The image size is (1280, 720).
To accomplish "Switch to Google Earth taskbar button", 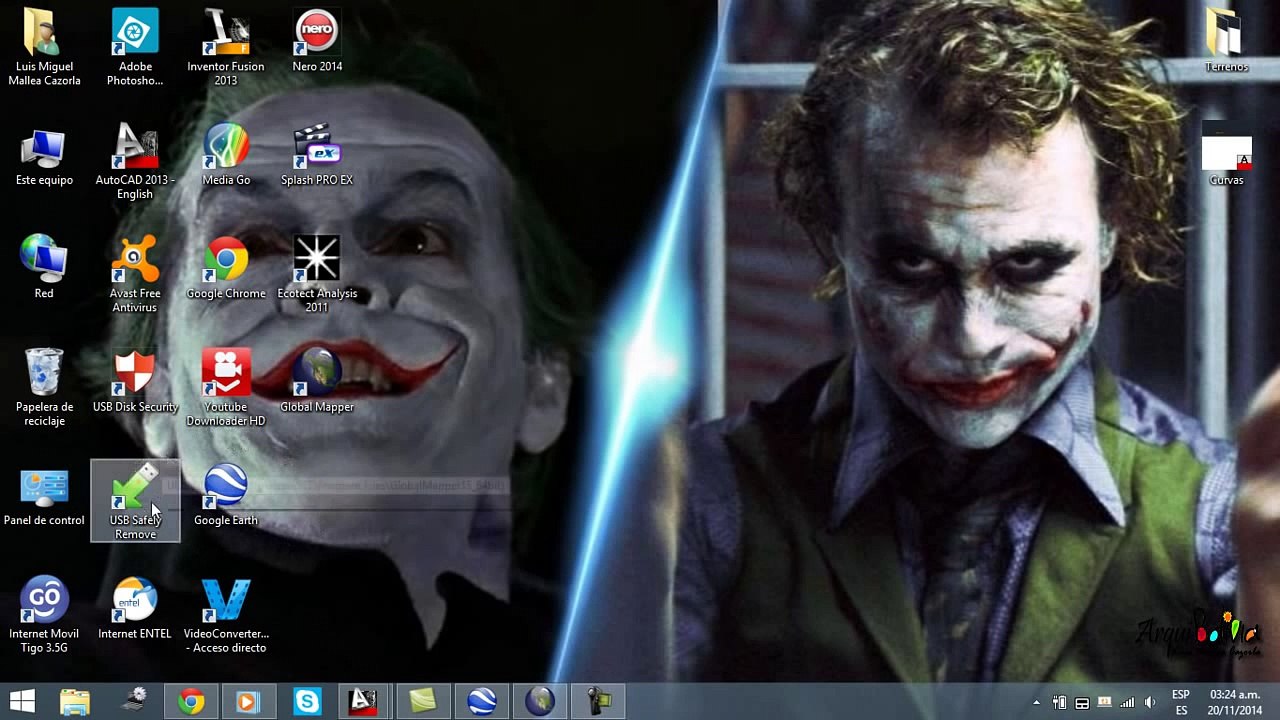I will coord(482,701).
